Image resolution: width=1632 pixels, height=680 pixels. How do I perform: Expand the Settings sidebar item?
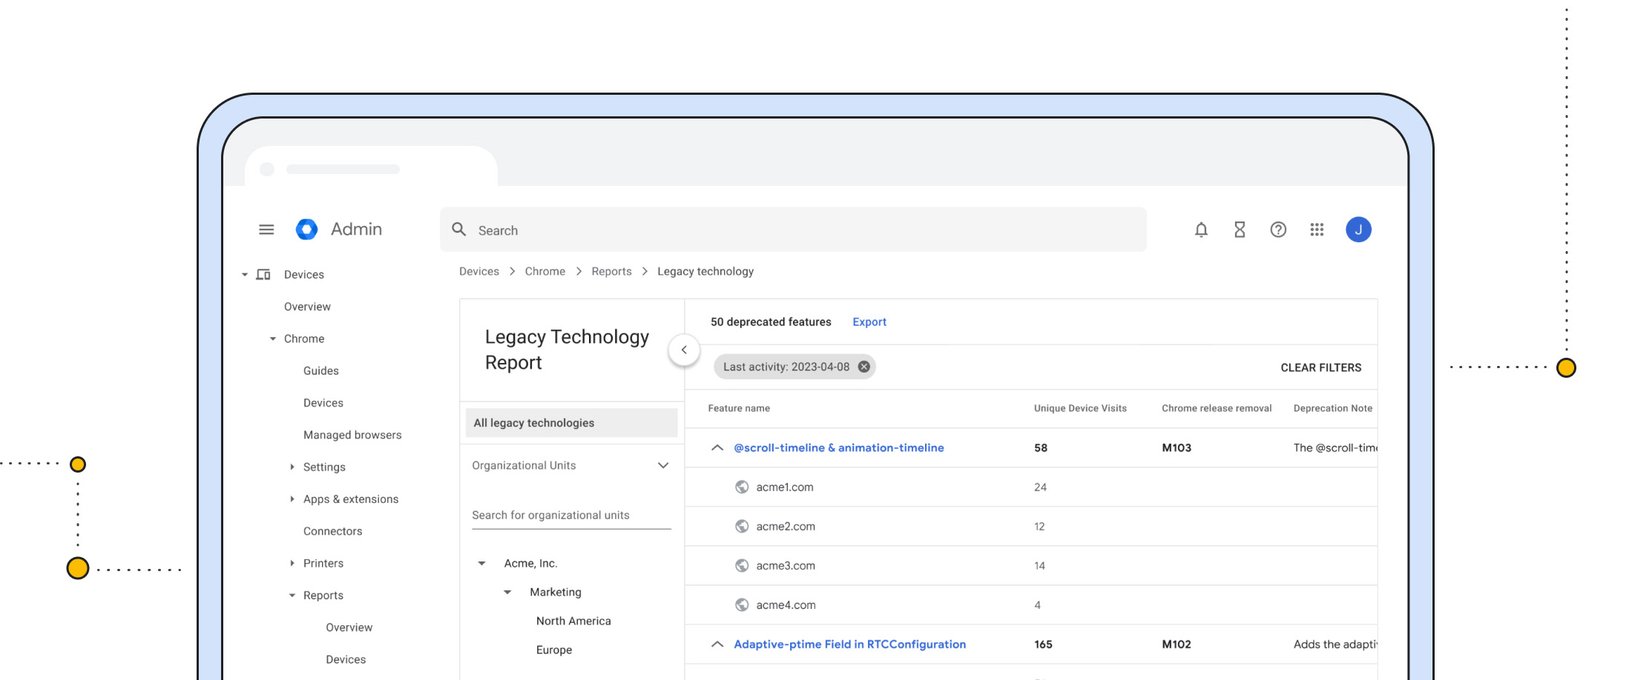point(292,467)
